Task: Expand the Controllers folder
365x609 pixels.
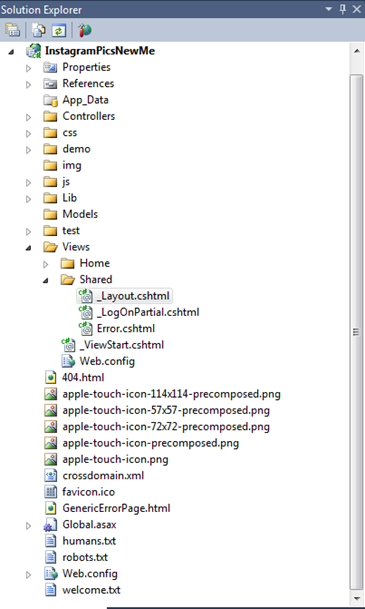Action: 28,117
